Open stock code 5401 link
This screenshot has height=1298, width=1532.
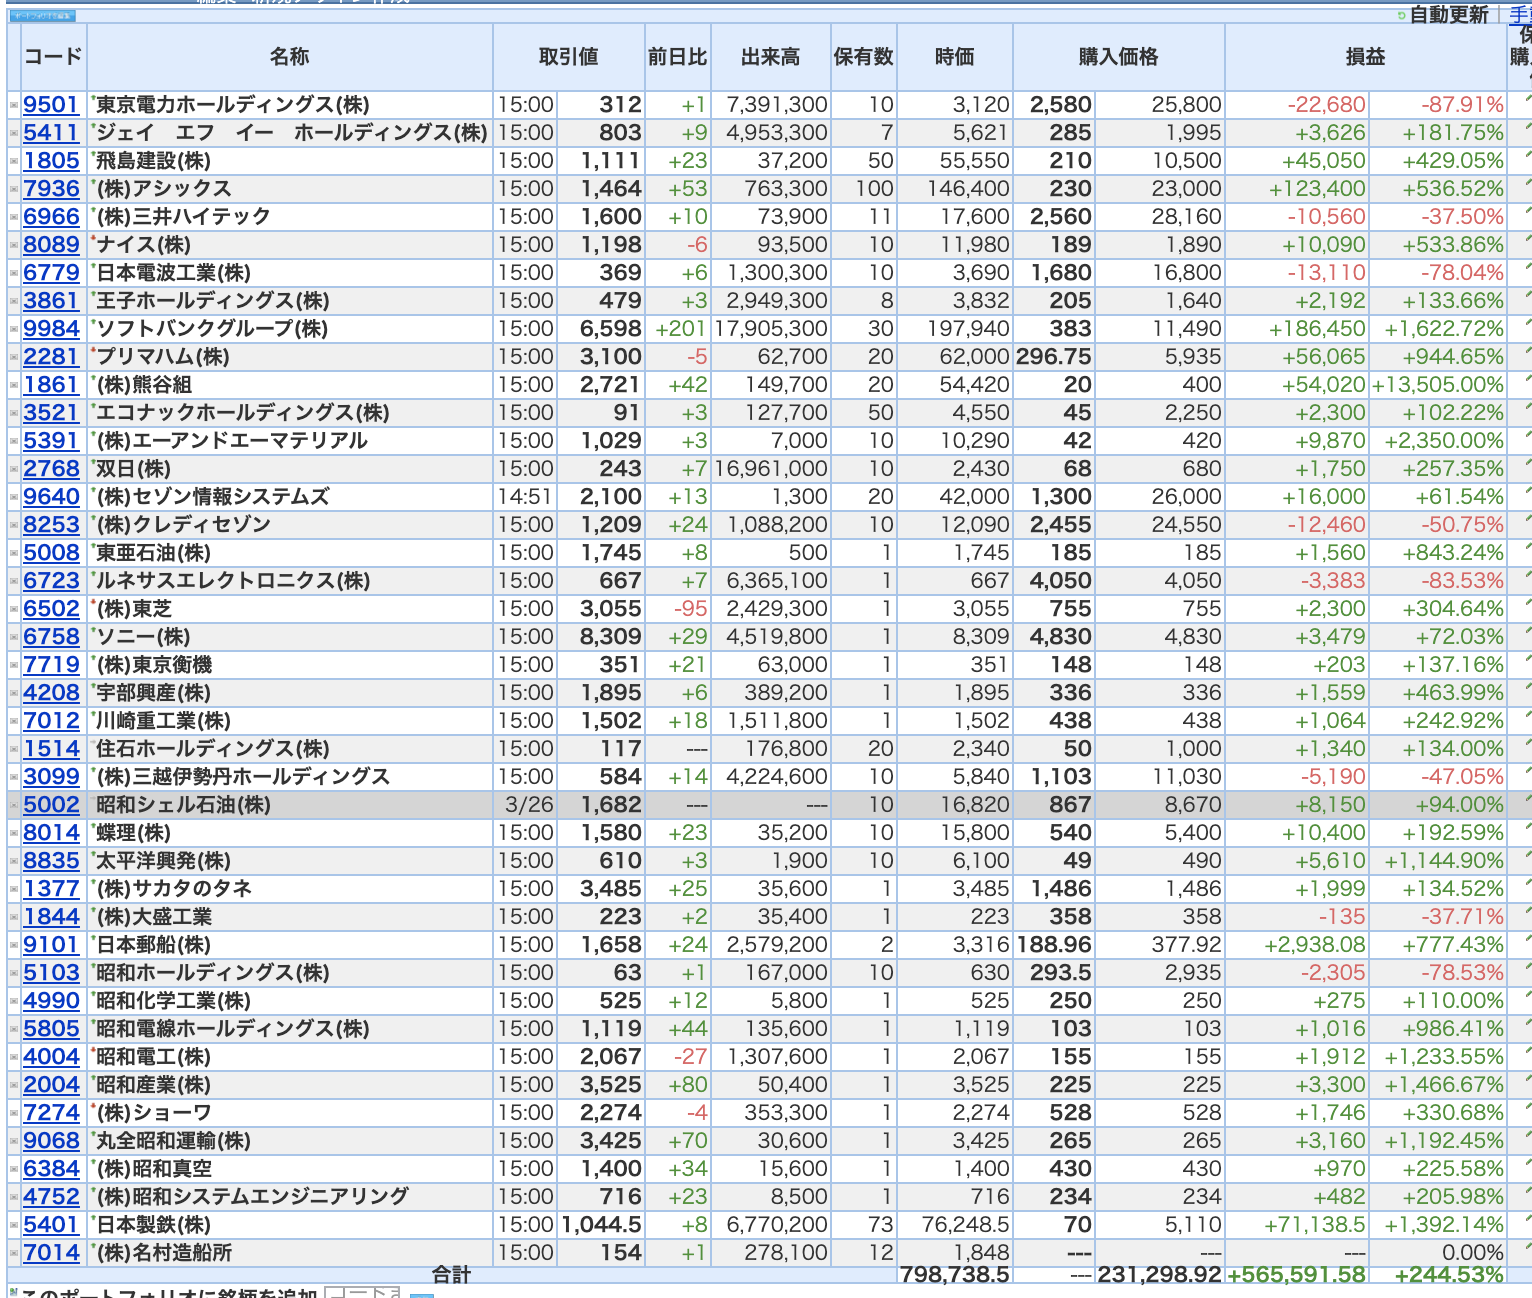pyautogui.click(x=51, y=1225)
